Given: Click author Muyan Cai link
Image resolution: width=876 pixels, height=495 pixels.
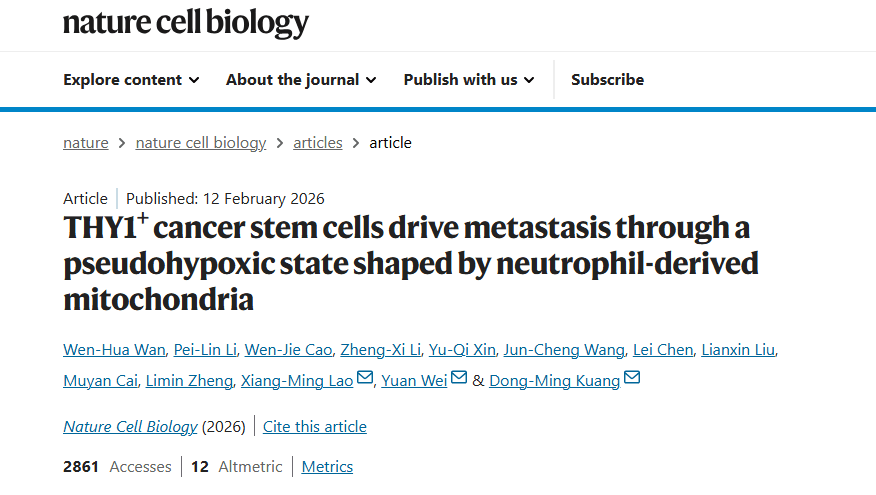Looking at the screenshot, I should click(x=99, y=381).
